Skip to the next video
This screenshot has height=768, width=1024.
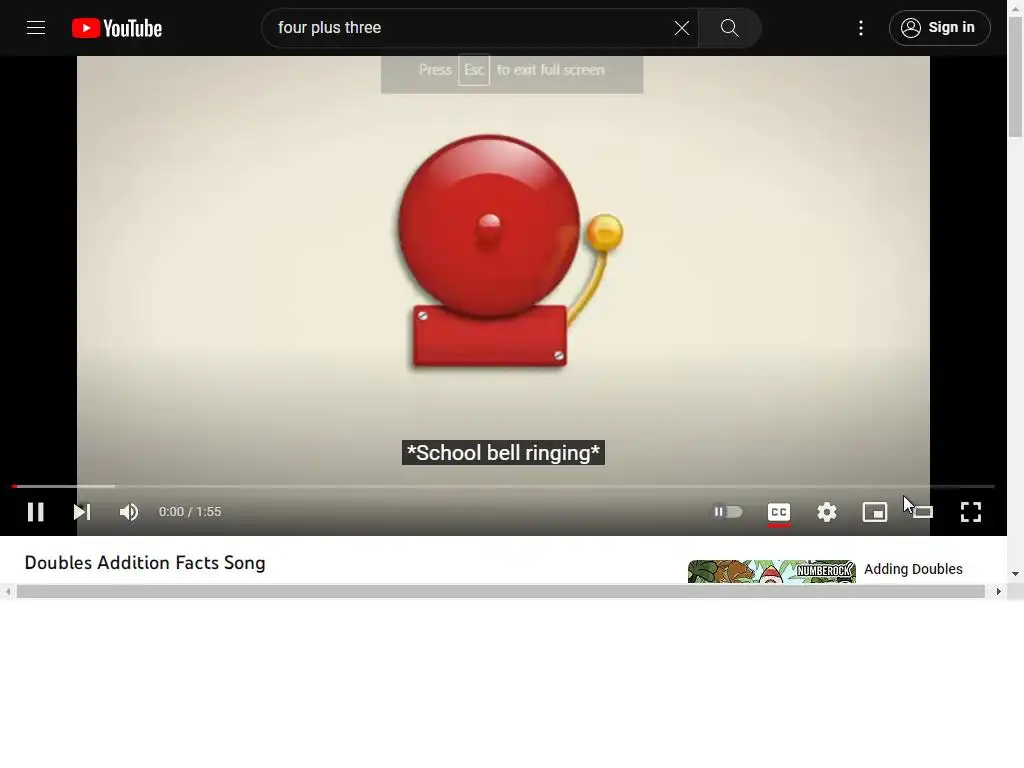(82, 512)
